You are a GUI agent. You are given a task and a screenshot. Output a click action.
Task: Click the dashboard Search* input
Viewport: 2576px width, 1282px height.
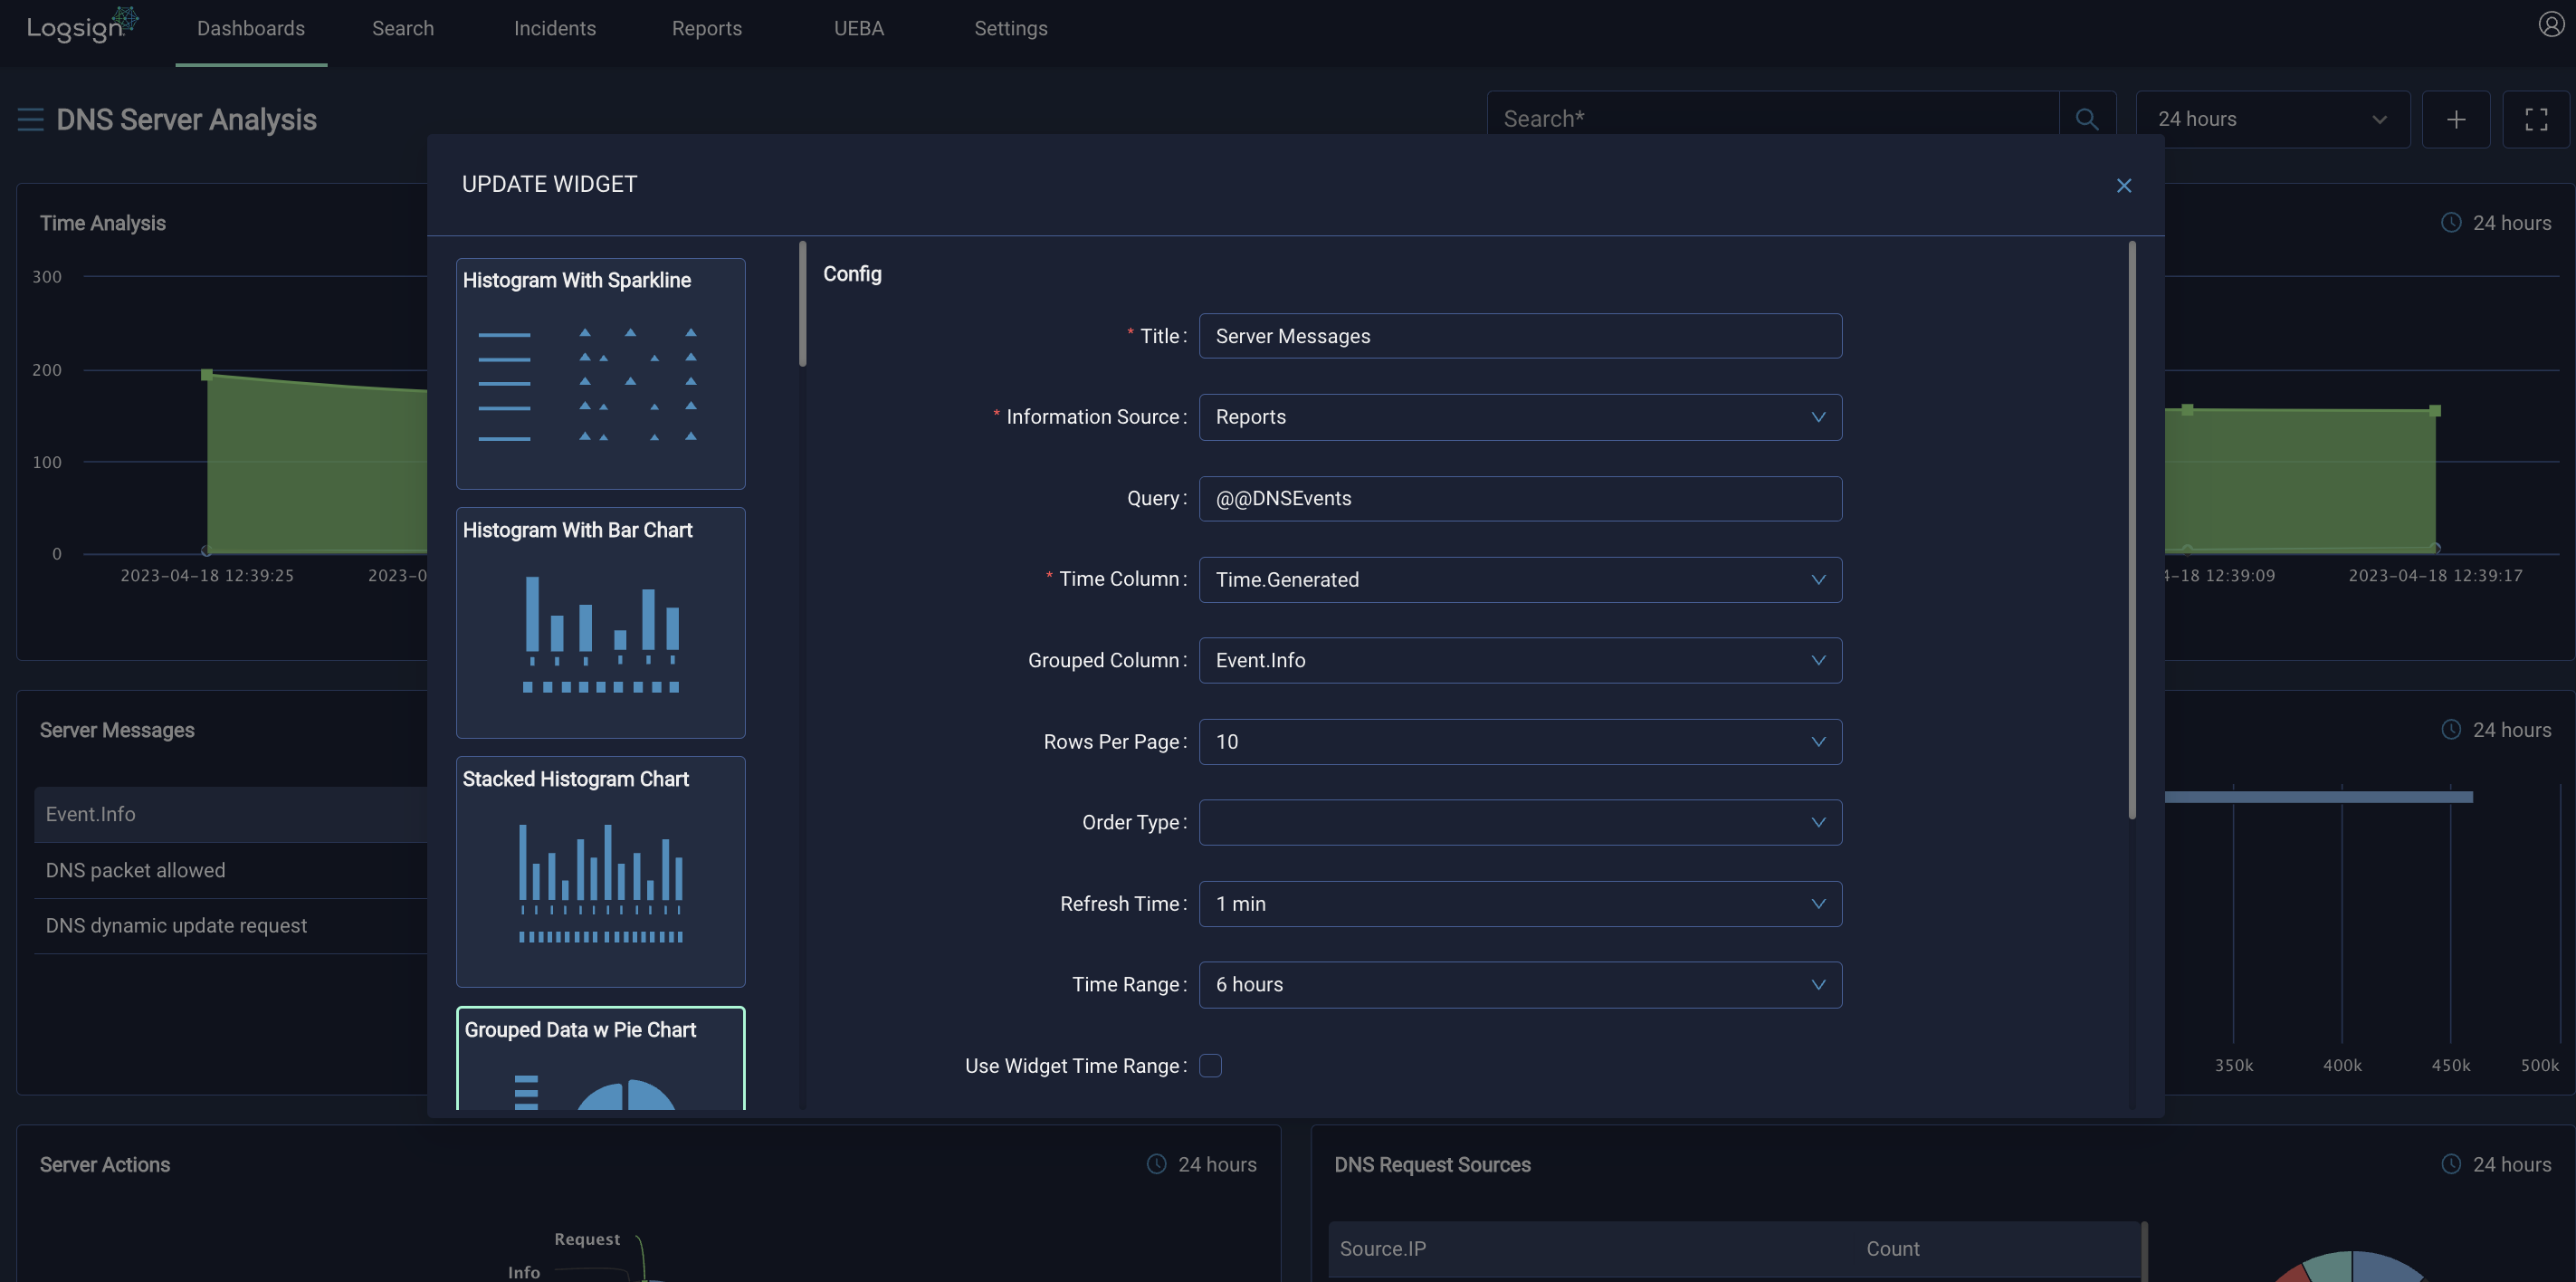[x=1772, y=120]
